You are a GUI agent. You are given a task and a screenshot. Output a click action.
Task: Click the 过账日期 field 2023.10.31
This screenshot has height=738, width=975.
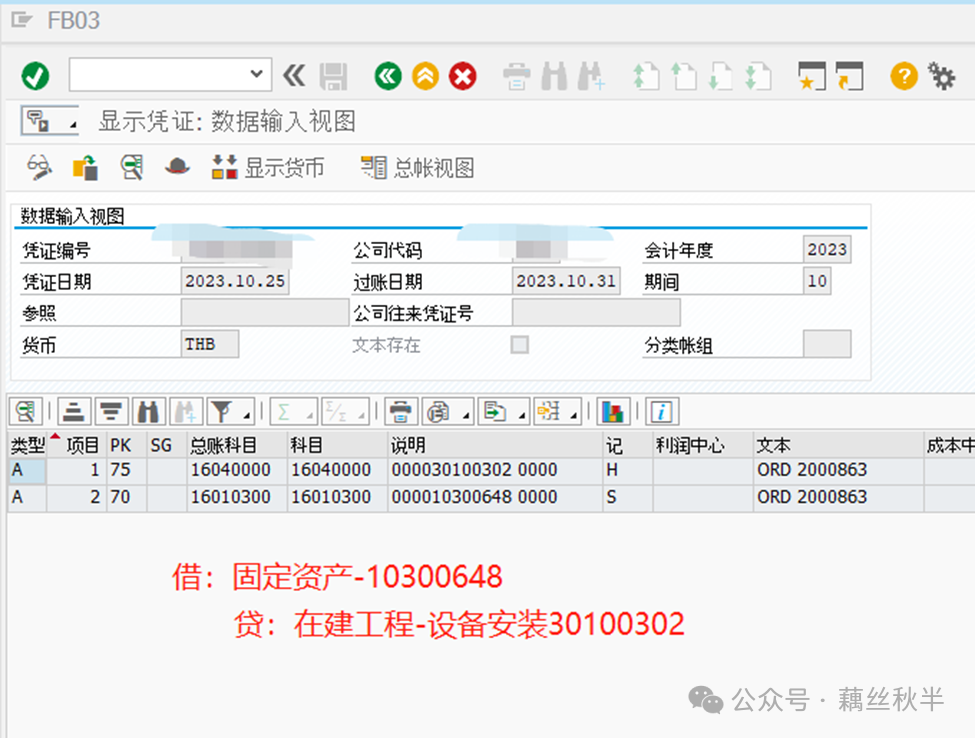pyautogui.click(x=566, y=281)
